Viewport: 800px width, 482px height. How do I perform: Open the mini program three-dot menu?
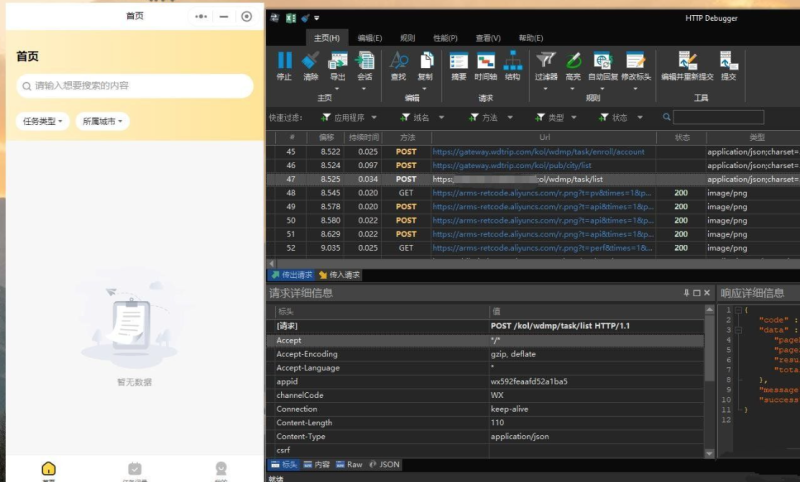click(201, 16)
